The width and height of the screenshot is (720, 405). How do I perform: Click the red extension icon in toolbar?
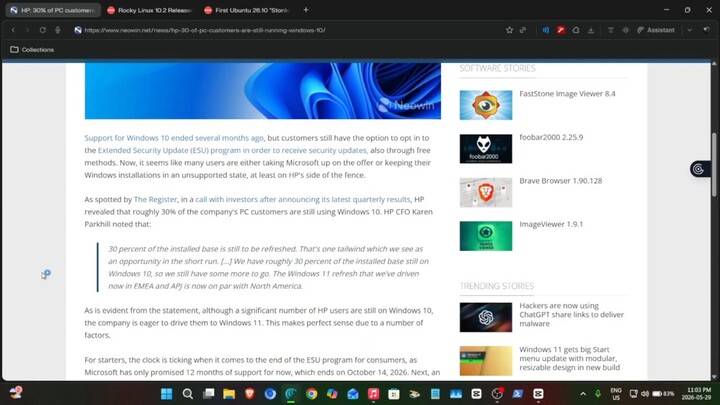[x=561, y=30]
